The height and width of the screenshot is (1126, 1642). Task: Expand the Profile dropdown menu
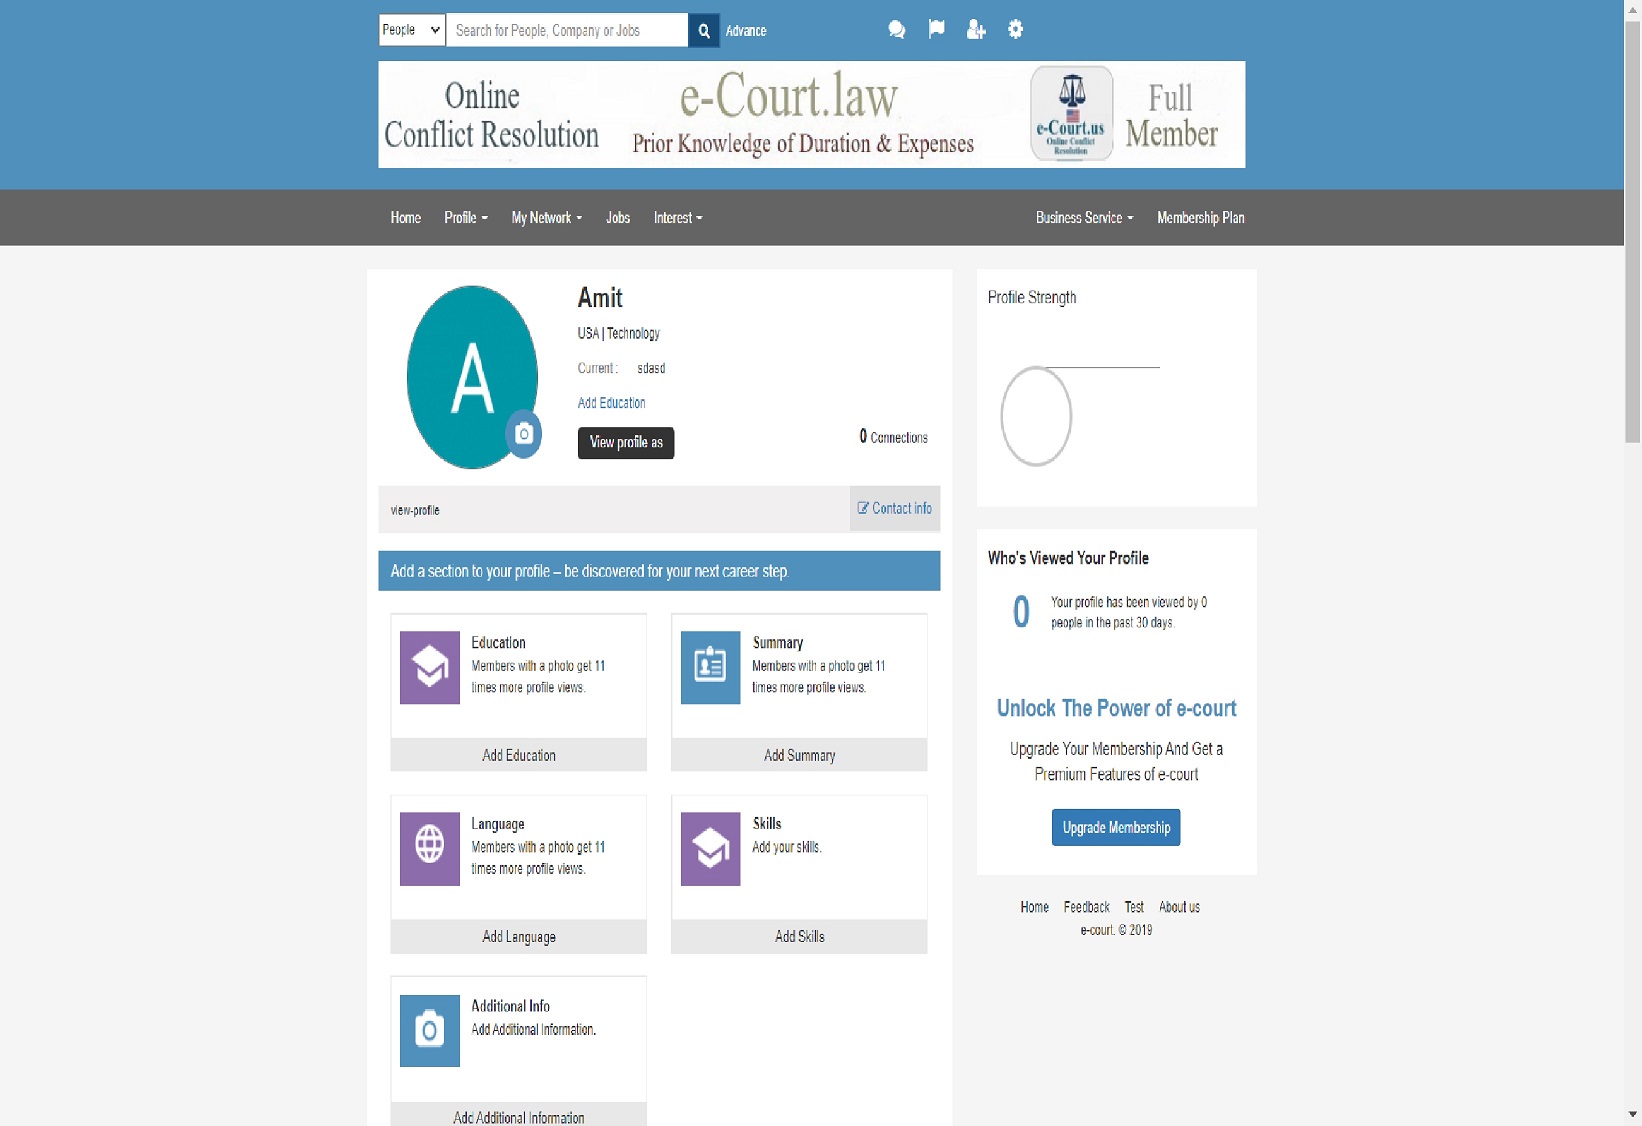click(465, 218)
